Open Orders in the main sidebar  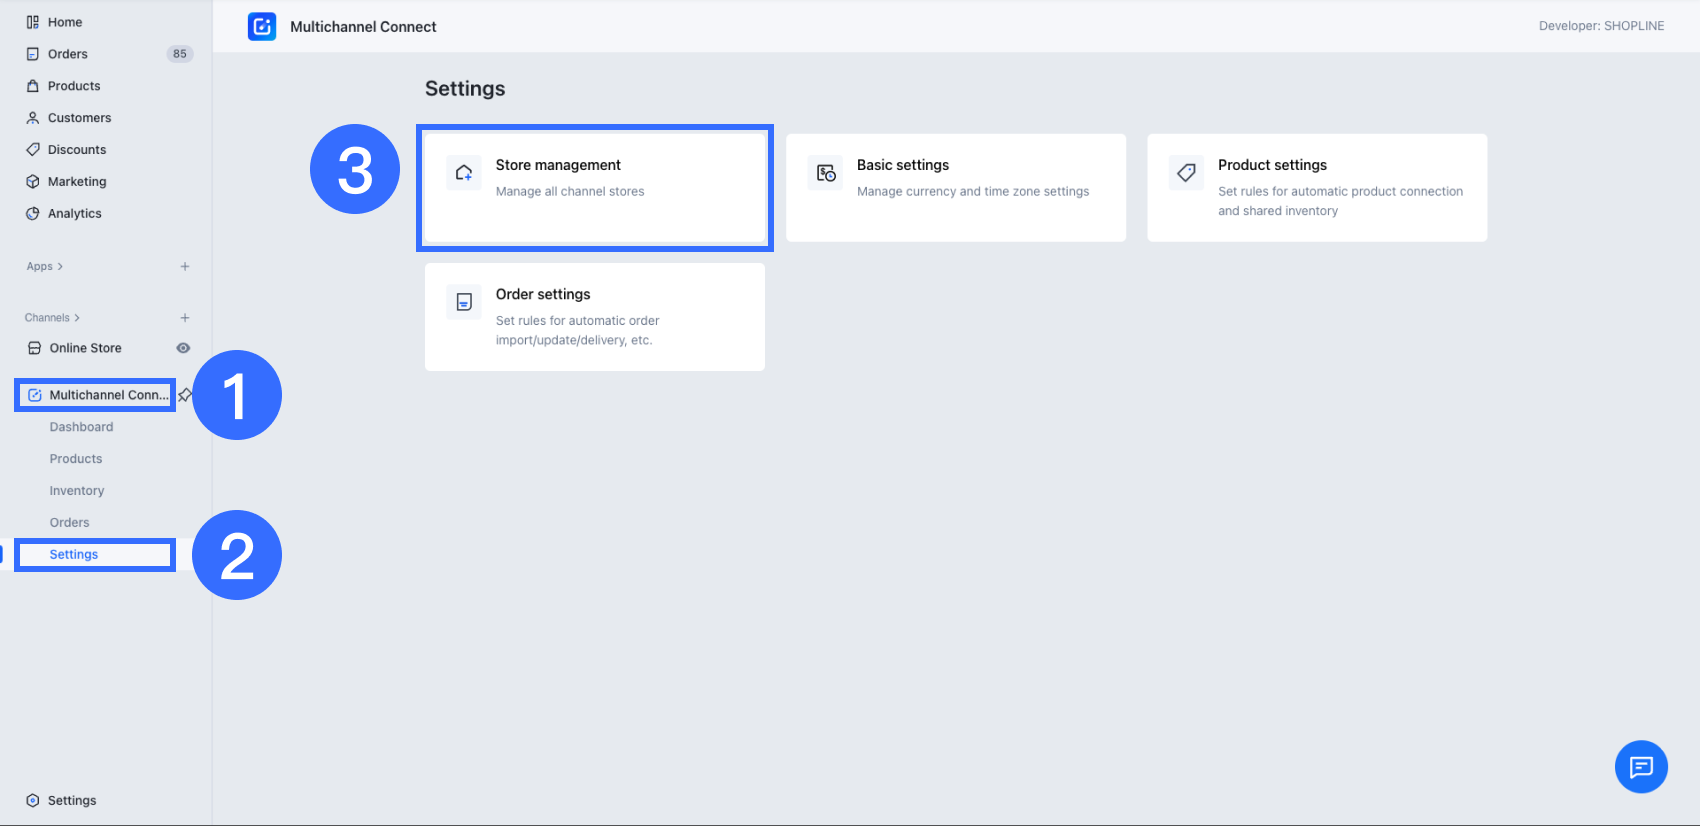pyautogui.click(x=68, y=54)
